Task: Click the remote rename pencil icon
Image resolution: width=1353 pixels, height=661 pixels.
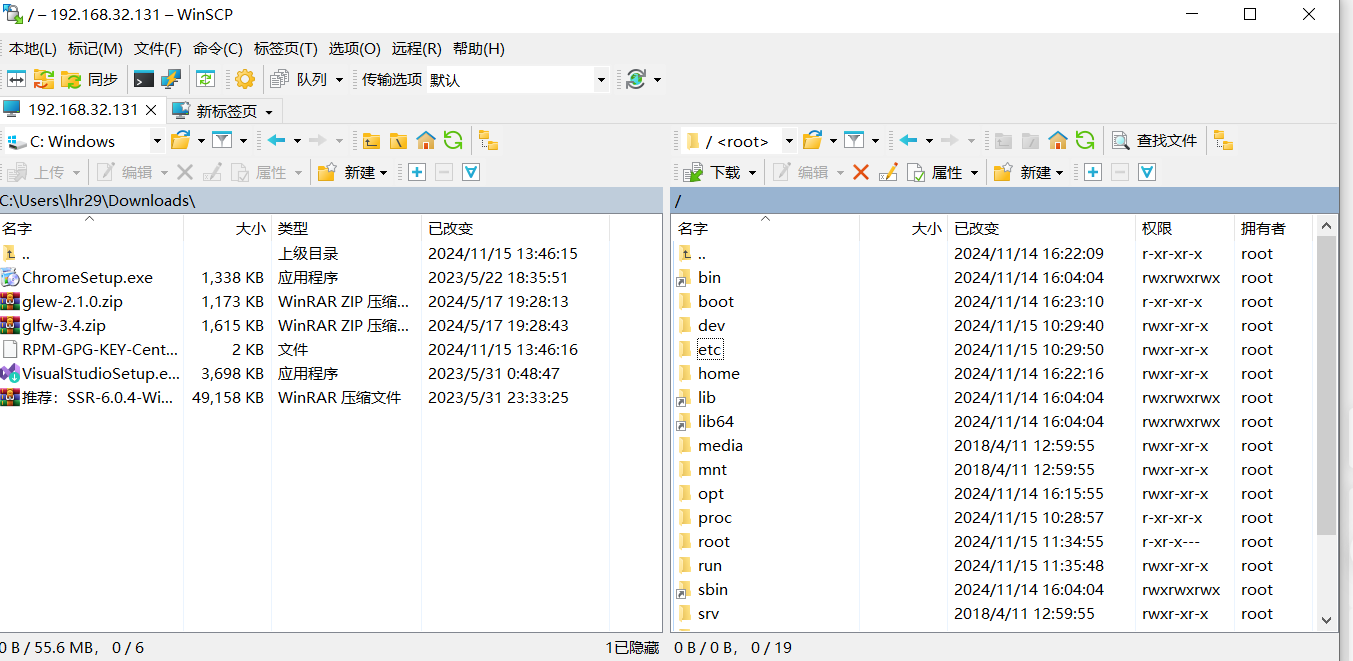Action: (888, 172)
